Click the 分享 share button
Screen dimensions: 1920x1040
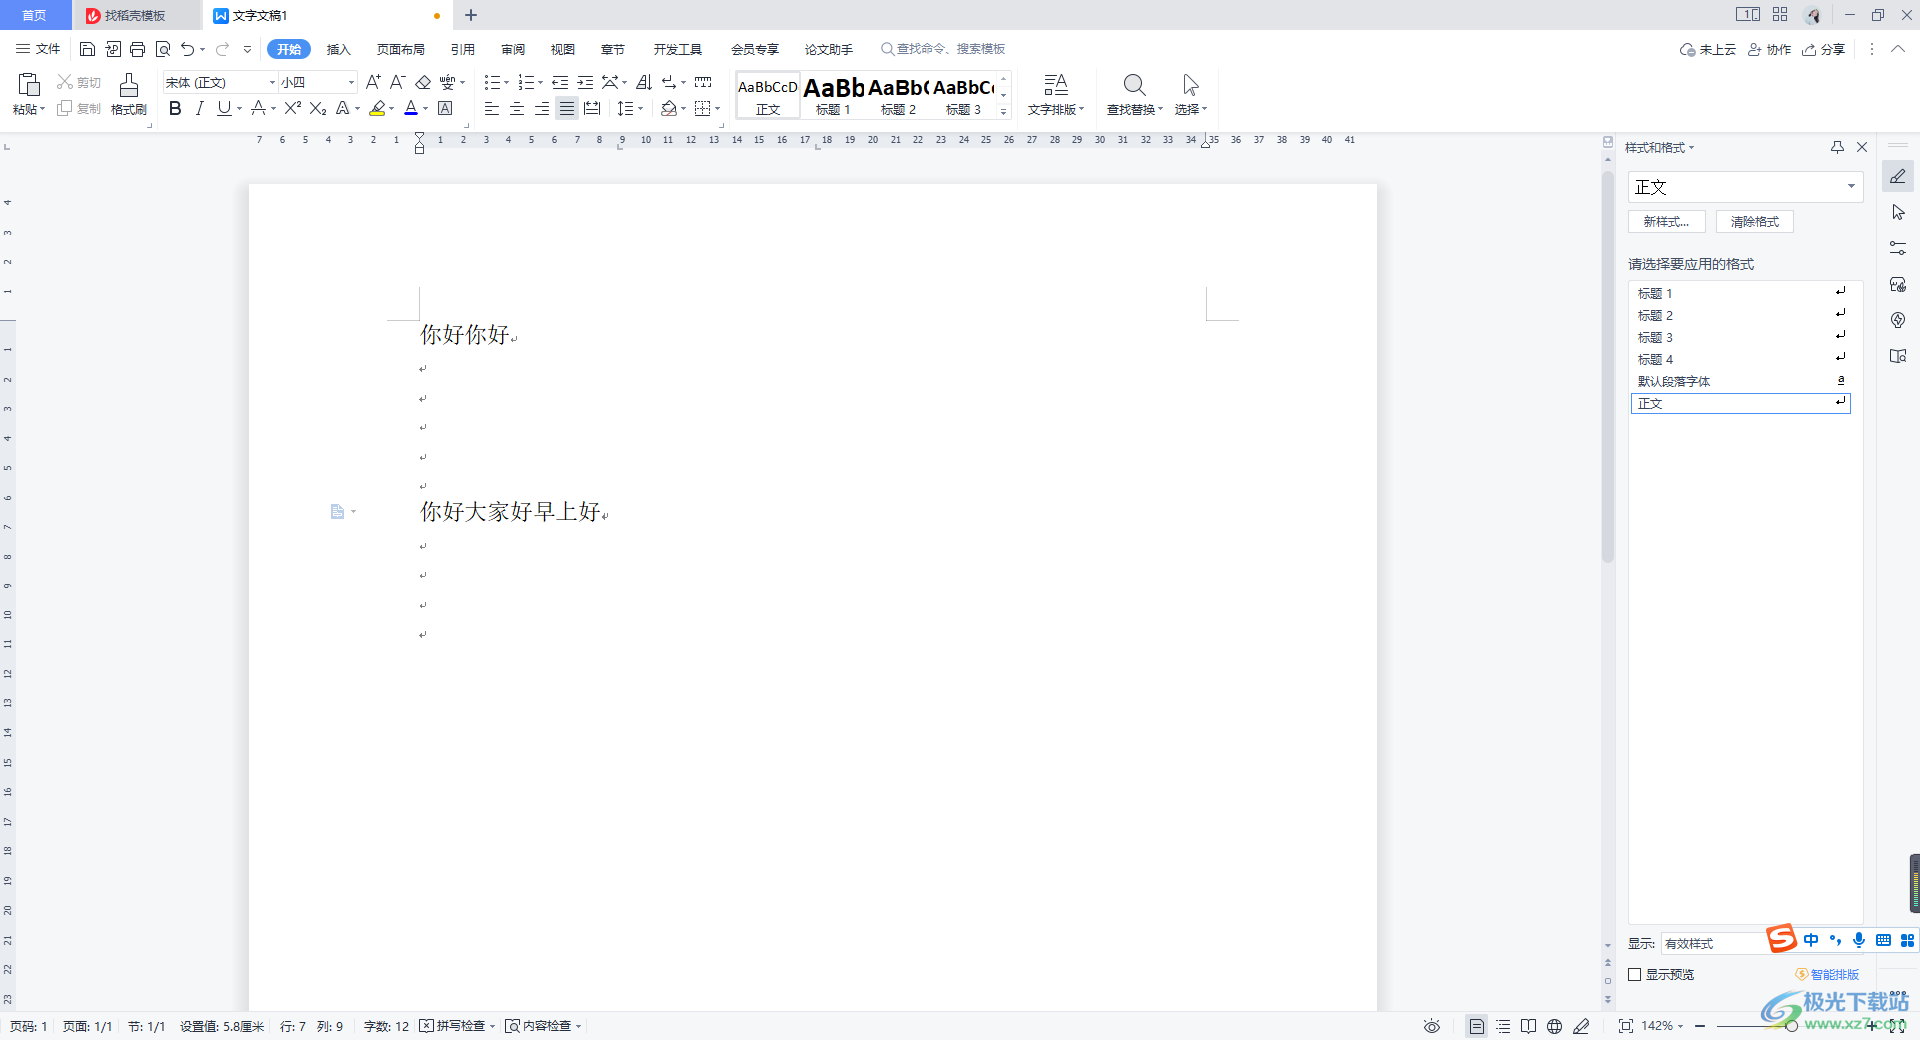[x=1824, y=49]
